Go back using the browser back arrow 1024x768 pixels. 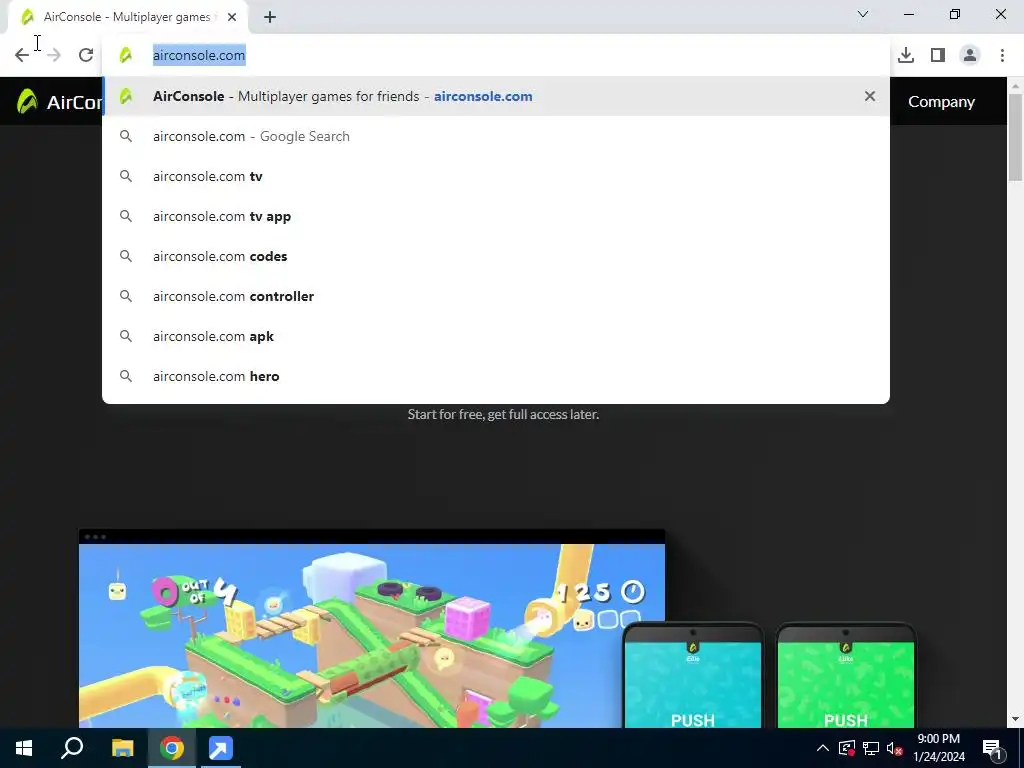[x=22, y=56]
